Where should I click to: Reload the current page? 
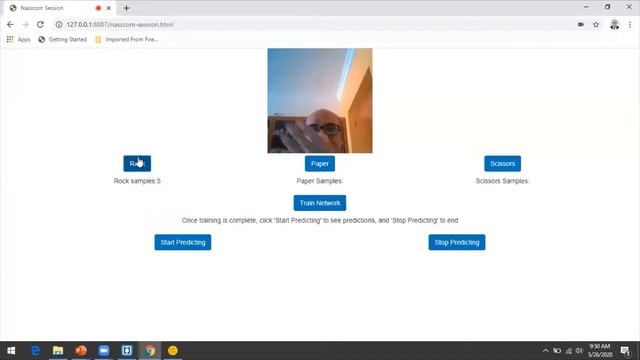[40, 24]
